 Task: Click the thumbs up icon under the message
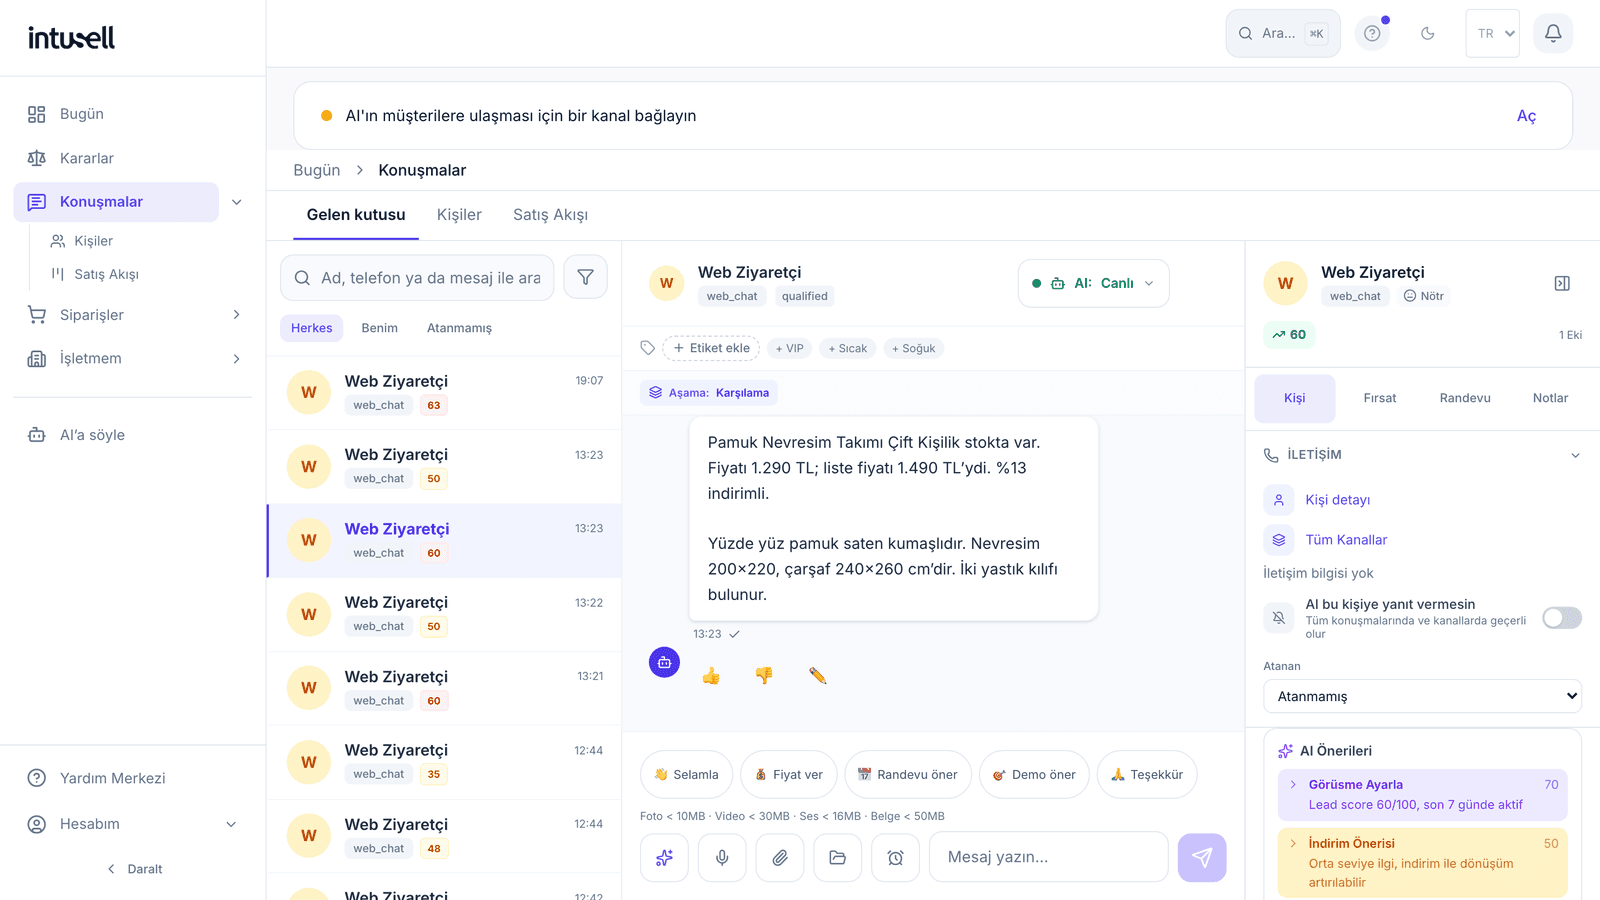(x=711, y=676)
